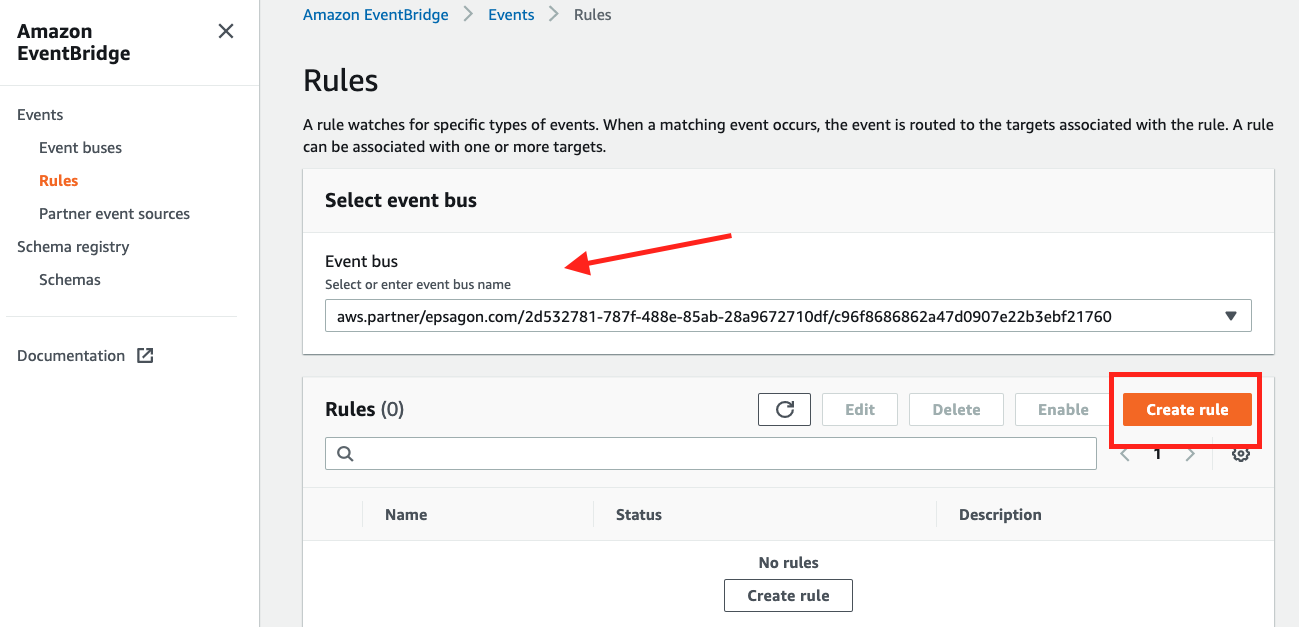Click the search magnifier icon
The image size is (1299, 627).
pyautogui.click(x=345, y=453)
